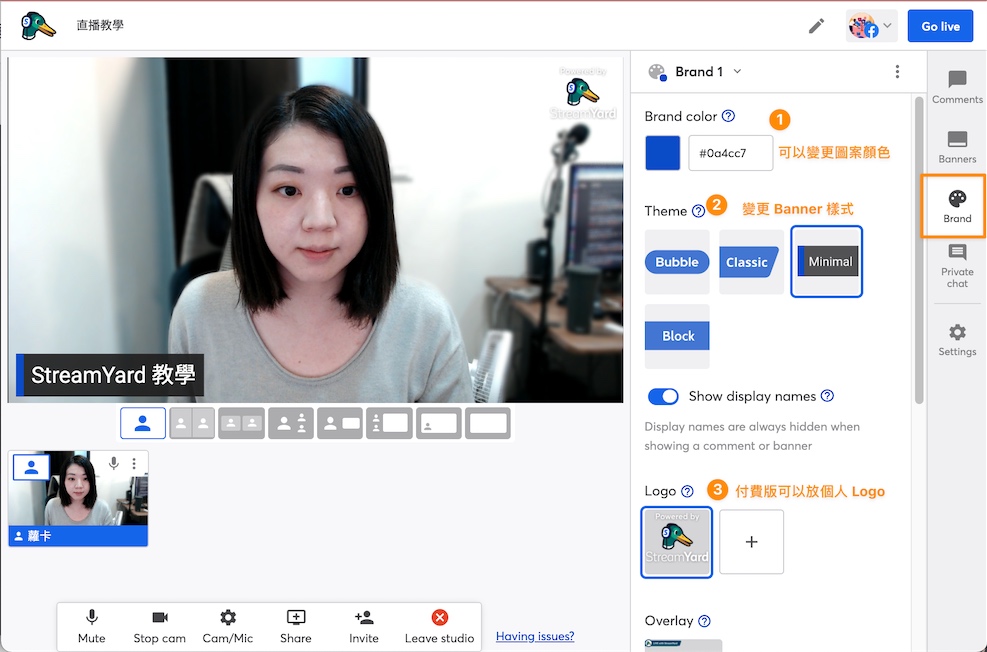Click the microphone icon on 蘿卡 thumbnail
987x652 pixels.
[113, 464]
